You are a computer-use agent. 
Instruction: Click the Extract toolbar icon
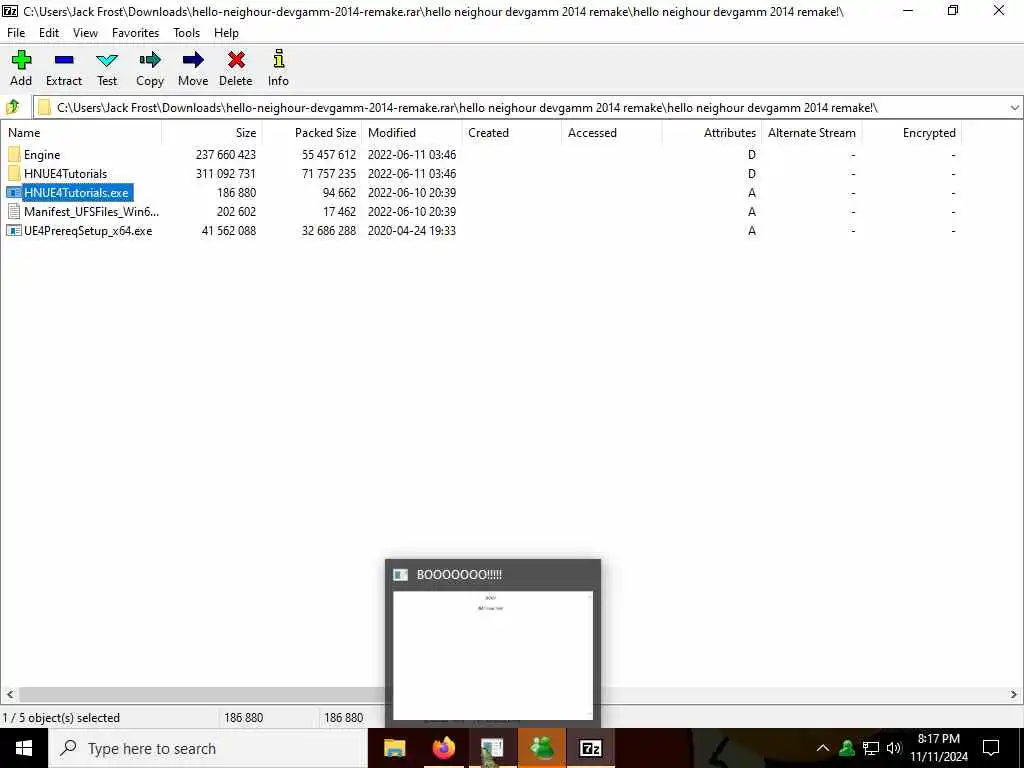[x=64, y=60]
